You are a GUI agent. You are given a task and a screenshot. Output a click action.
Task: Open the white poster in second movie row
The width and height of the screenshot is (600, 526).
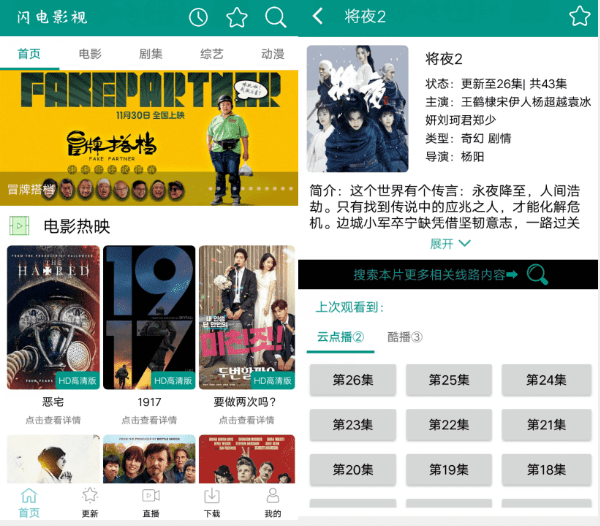coord(53,459)
